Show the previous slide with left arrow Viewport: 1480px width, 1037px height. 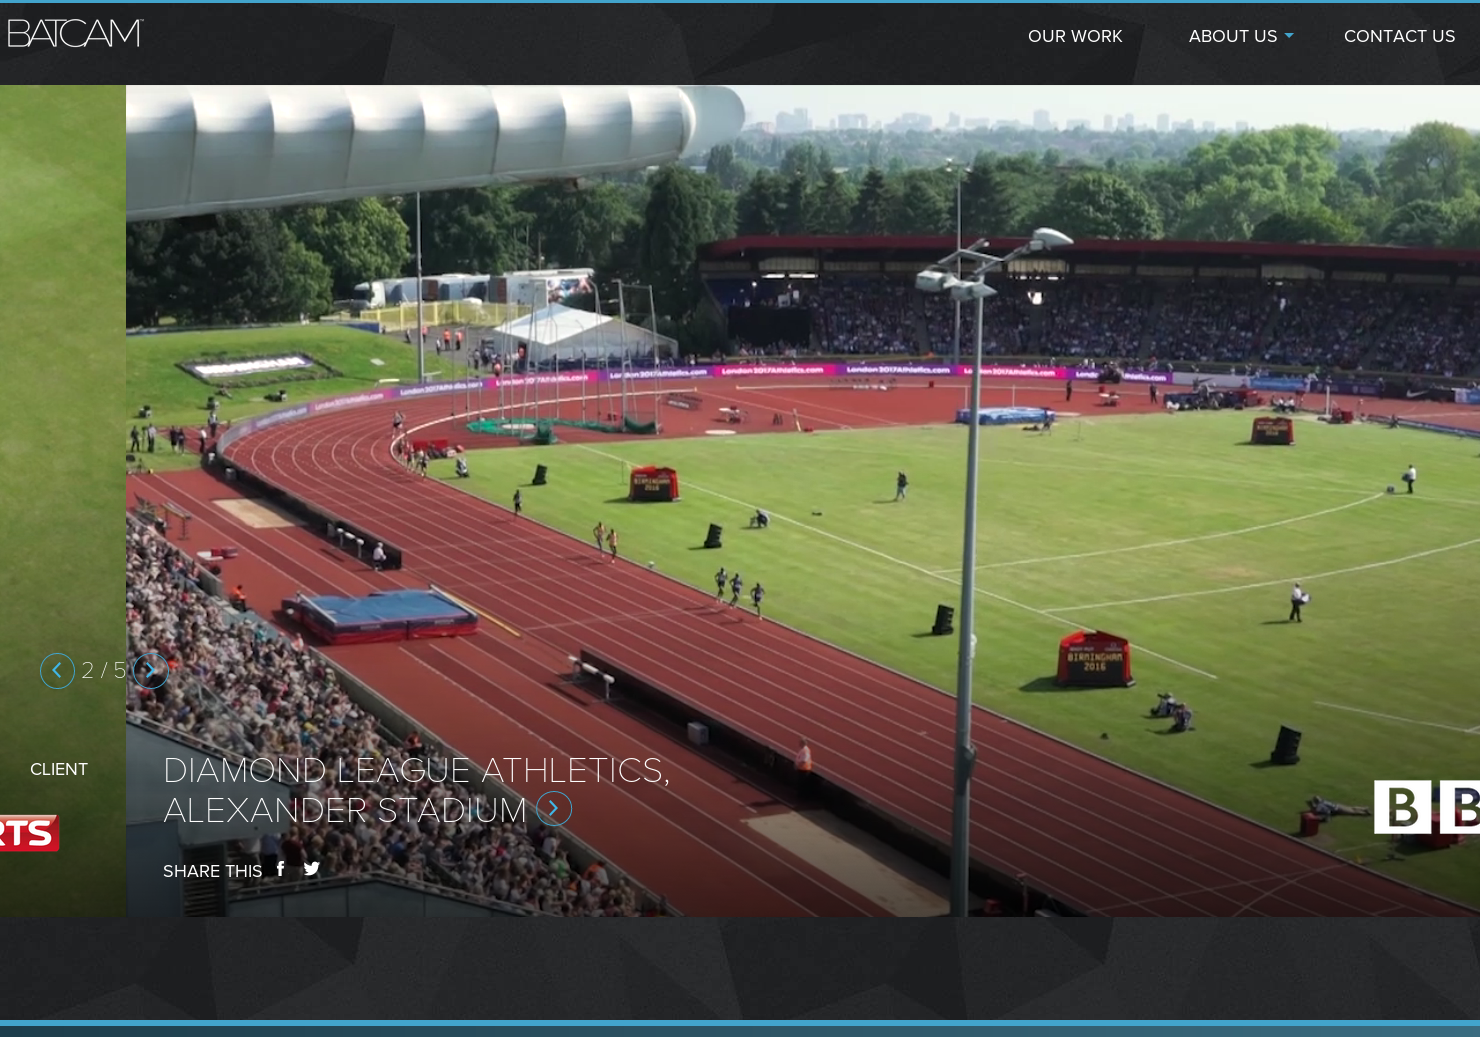(57, 670)
